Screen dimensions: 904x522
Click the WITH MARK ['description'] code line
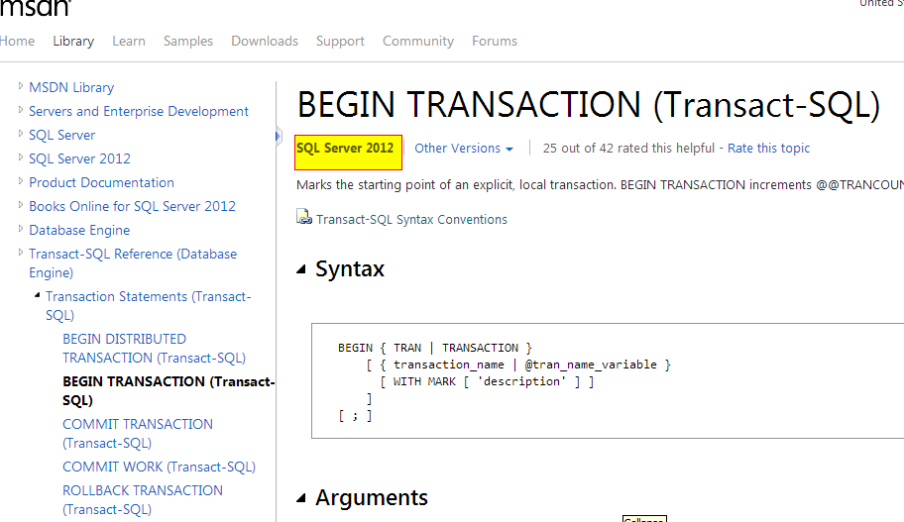coord(487,381)
